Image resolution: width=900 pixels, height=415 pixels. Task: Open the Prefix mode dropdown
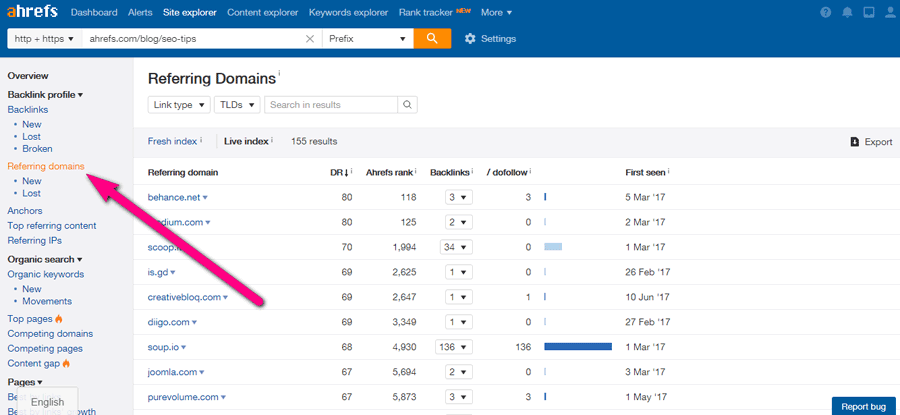click(367, 38)
